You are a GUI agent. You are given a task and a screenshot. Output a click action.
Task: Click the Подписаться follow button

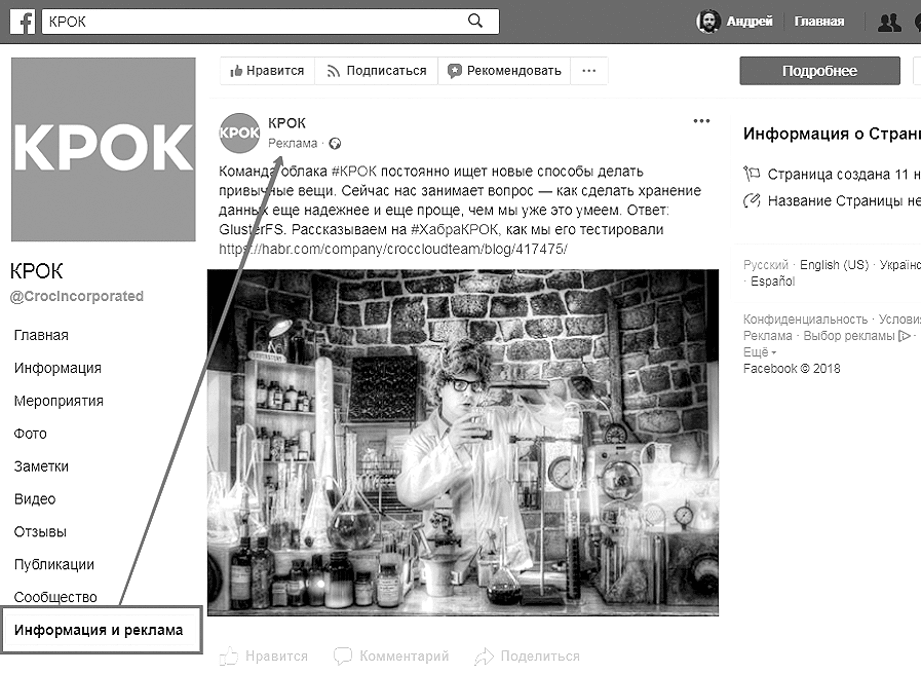(x=377, y=71)
